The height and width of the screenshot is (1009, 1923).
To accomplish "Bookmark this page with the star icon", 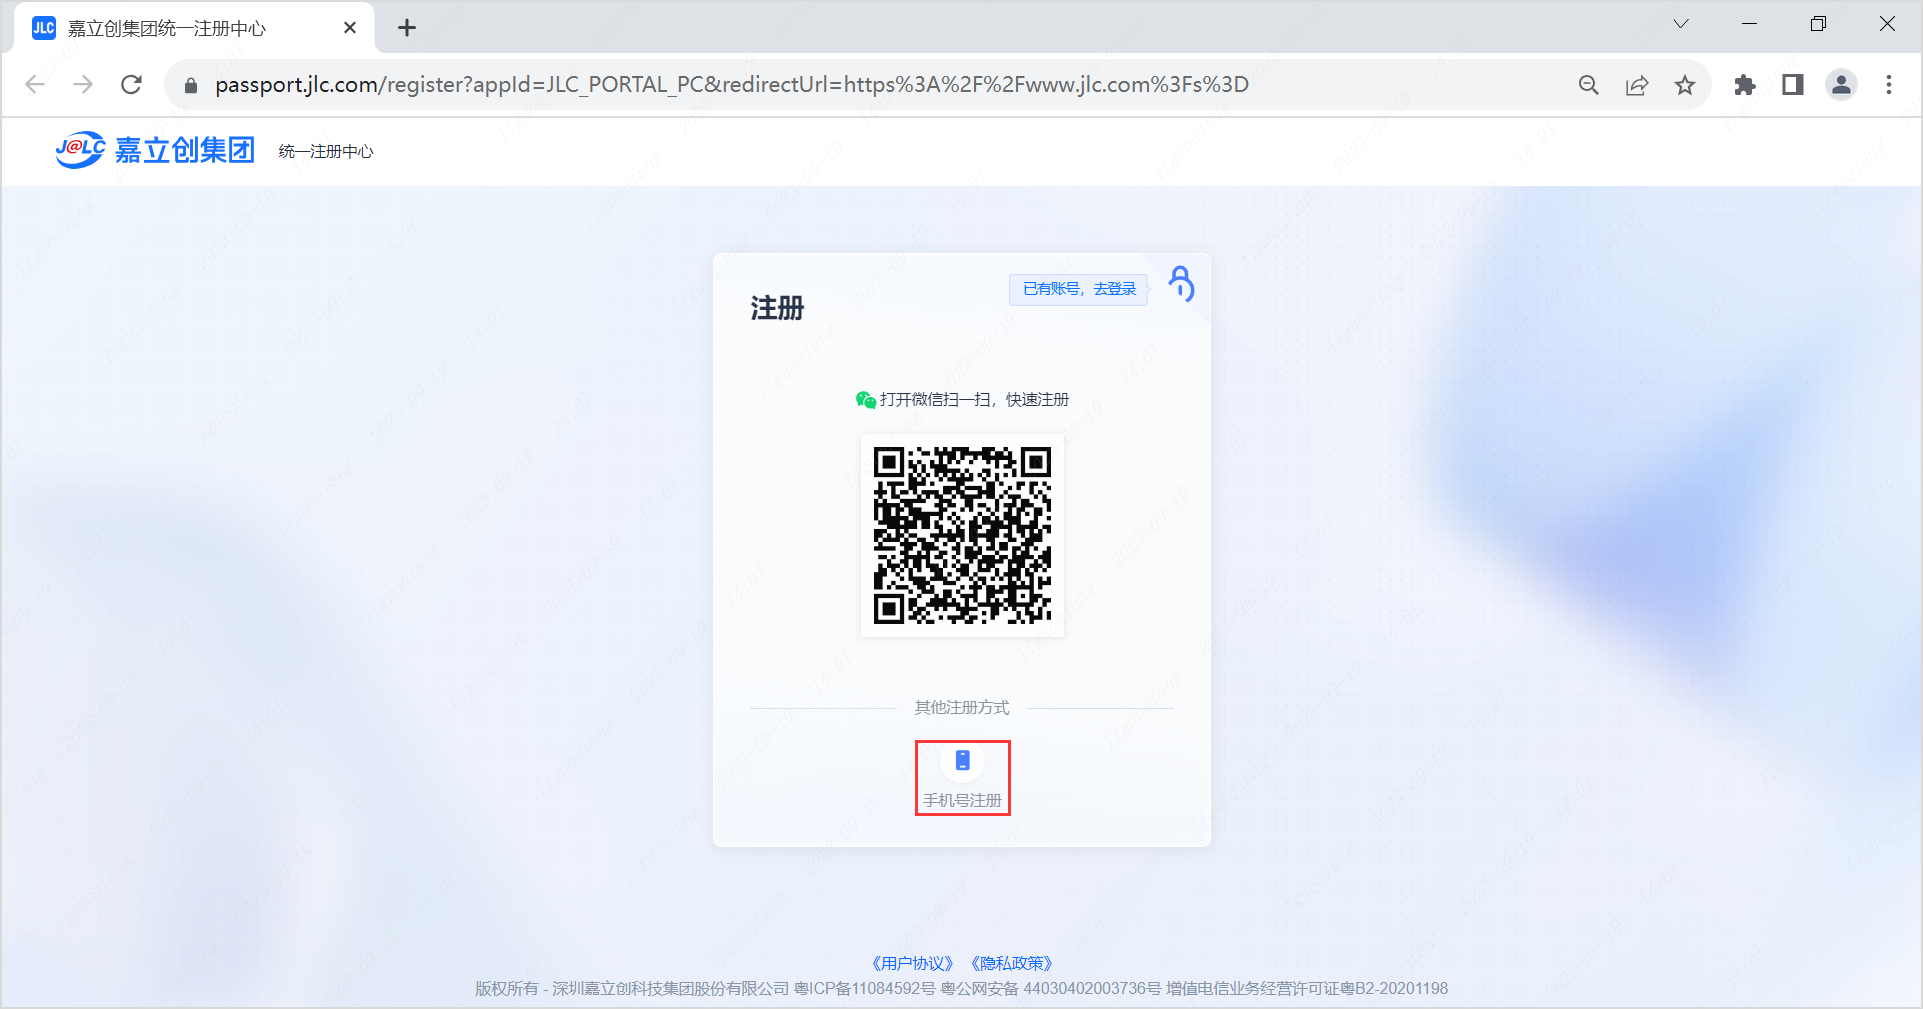I will tap(1685, 85).
